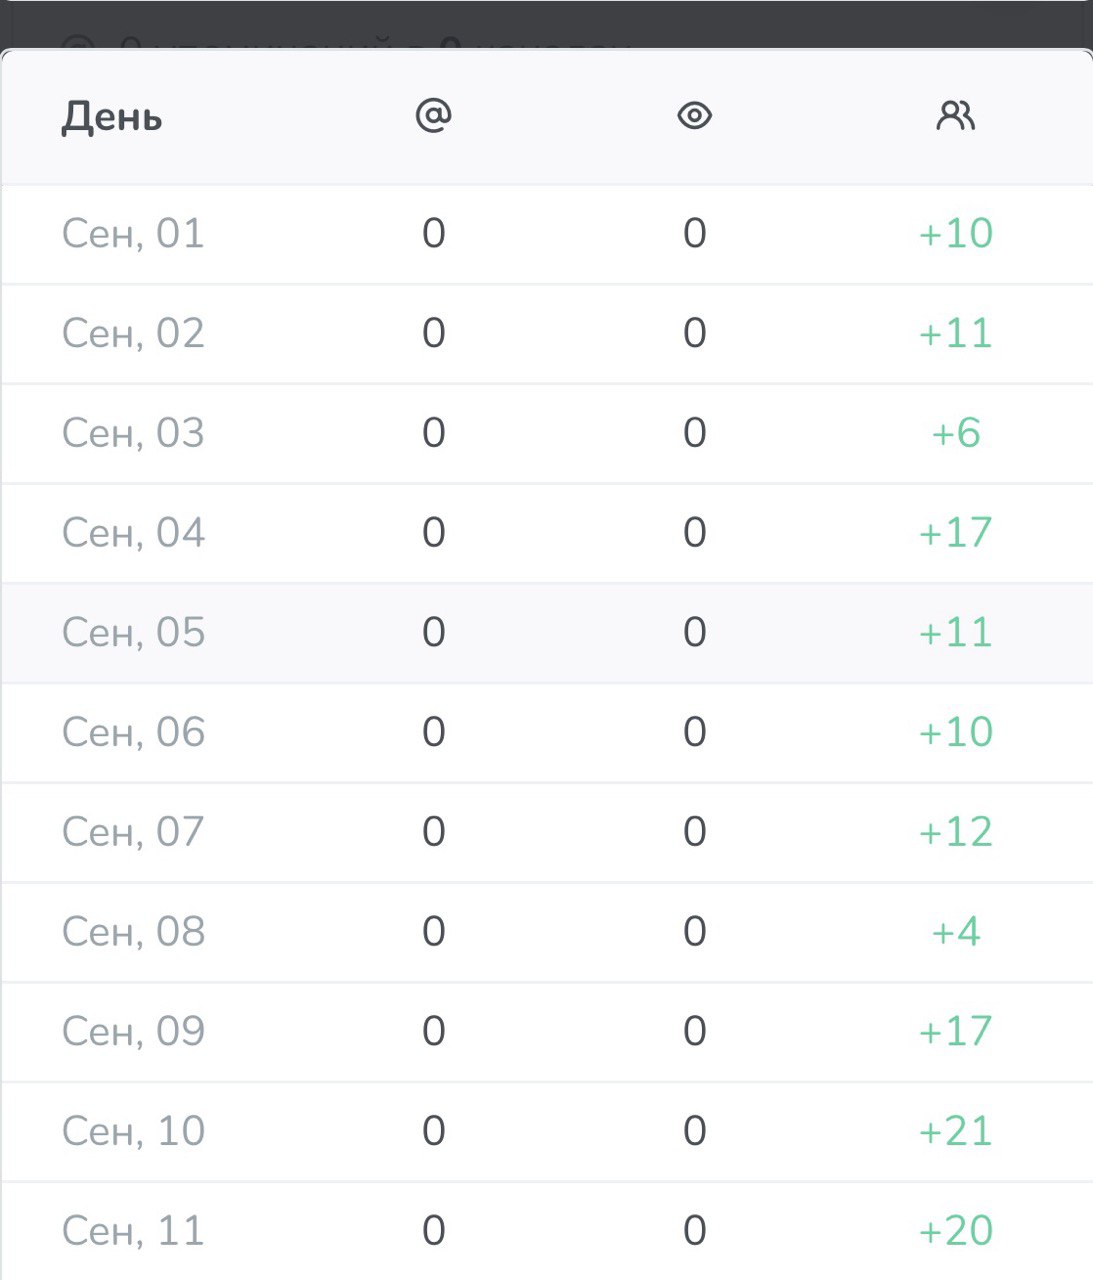Click the Сен, 04 date label

click(133, 533)
